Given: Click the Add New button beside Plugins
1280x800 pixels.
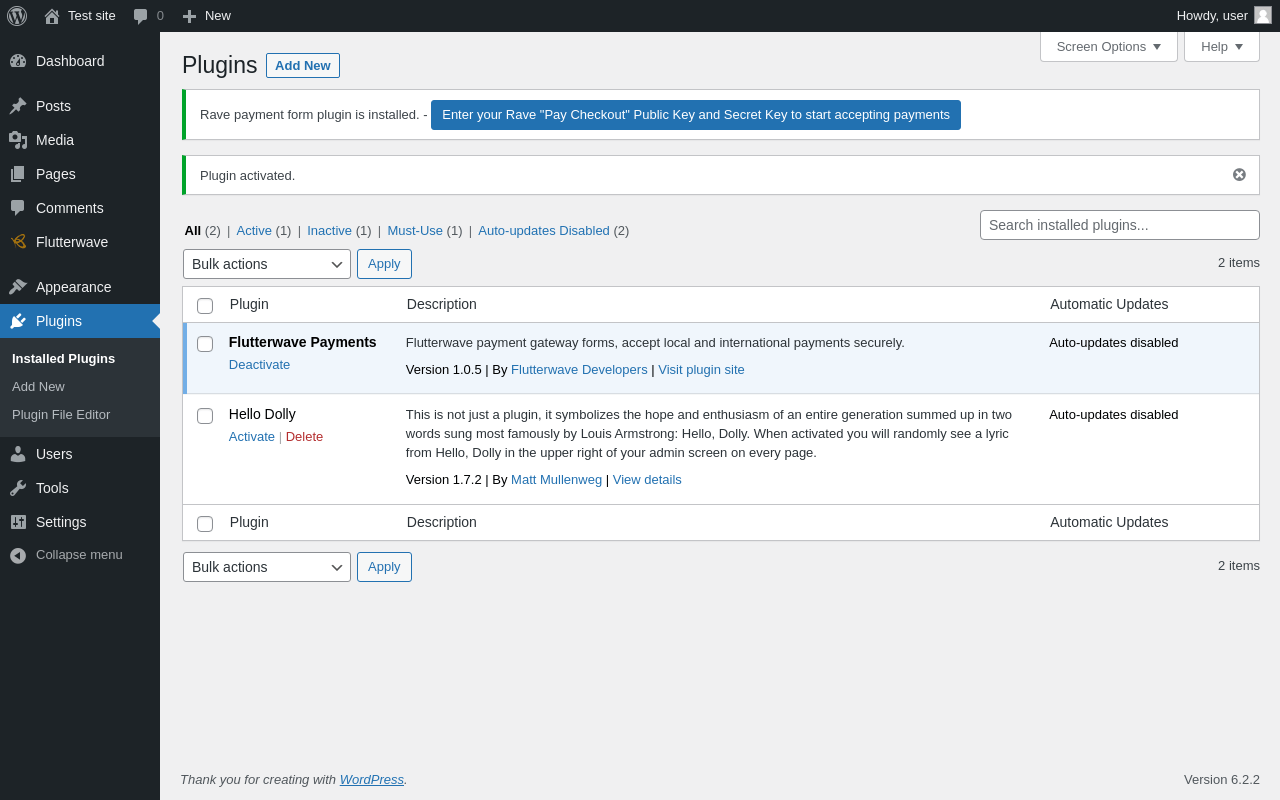Looking at the screenshot, I should pyautogui.click(x=302, y=66).
